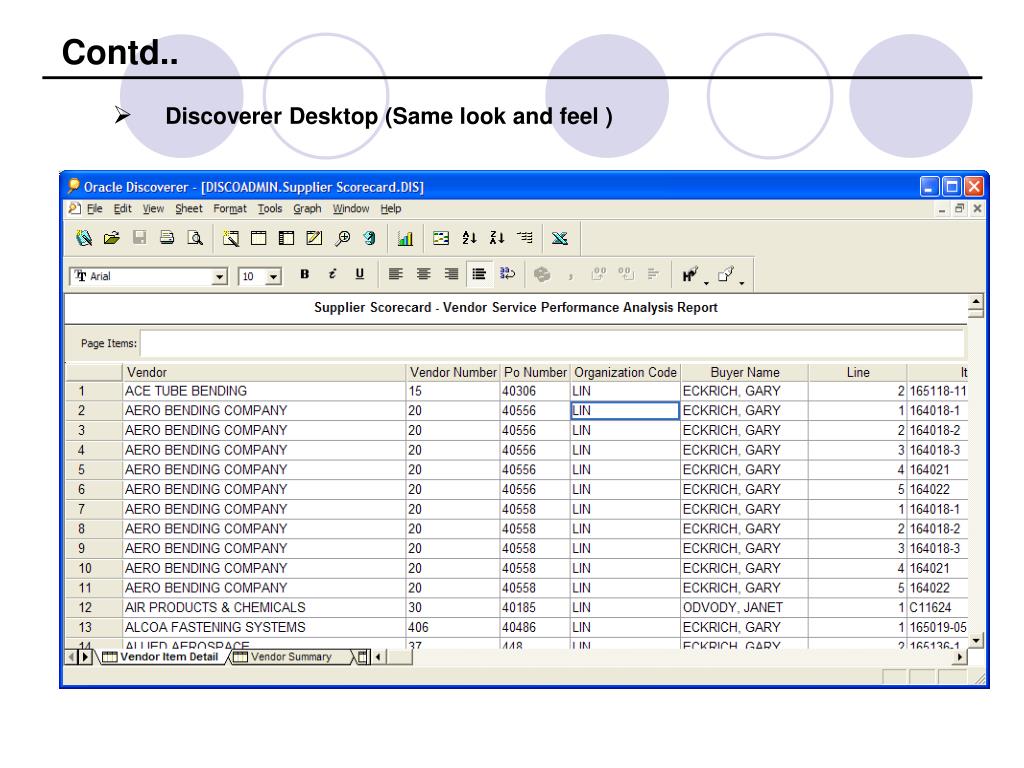Click the horizontal scrollbar right arrow
The height and width of the screenshot is (768, 1024).
pos(959,657)
